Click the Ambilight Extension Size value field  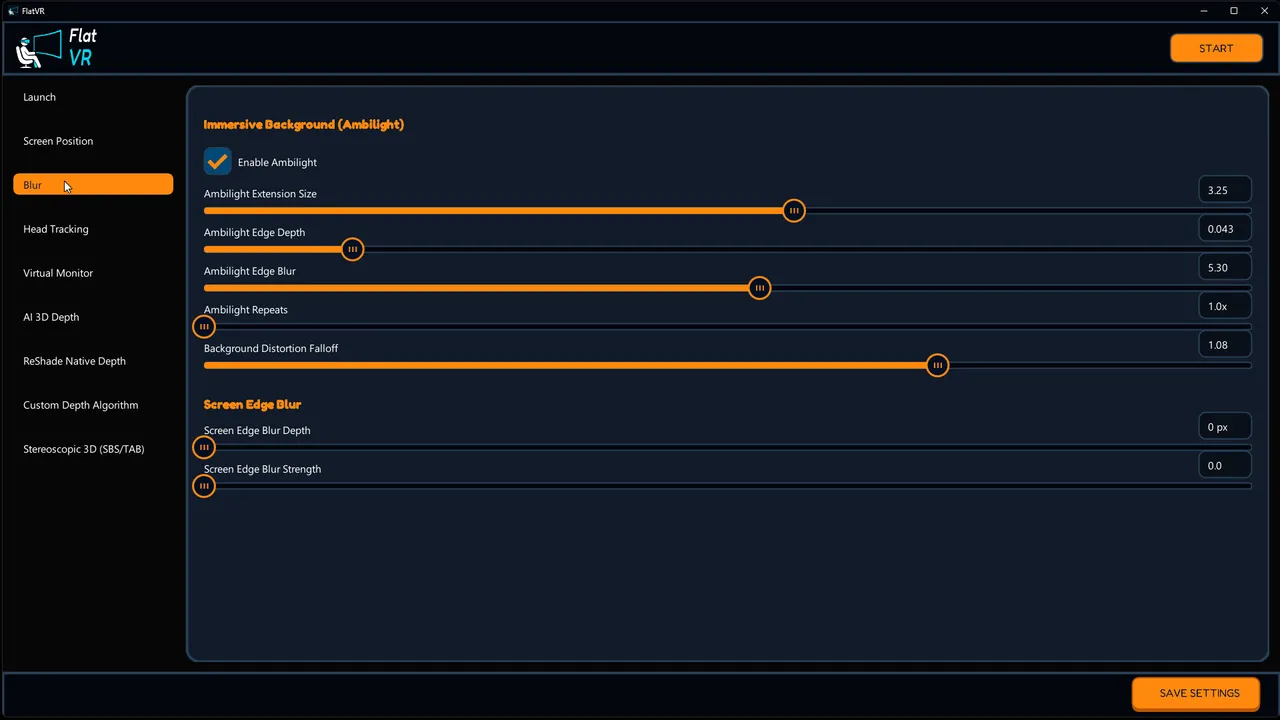(x=1225, y=190)
